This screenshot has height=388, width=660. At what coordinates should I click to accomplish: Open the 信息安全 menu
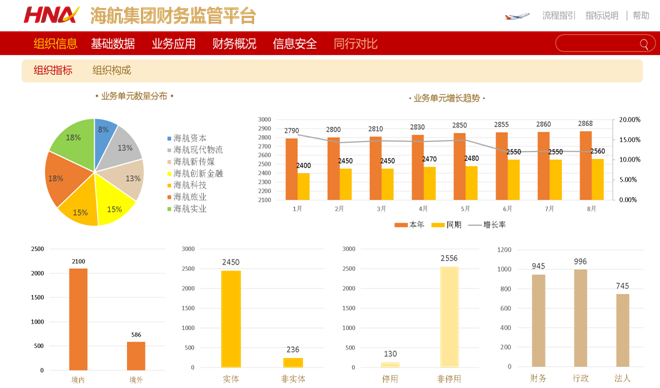point(295,44)
